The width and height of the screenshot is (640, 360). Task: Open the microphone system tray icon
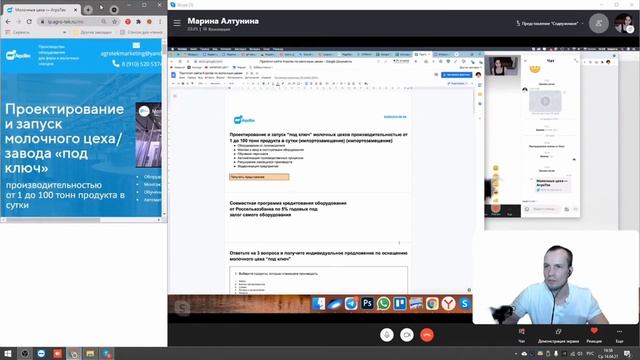click(556, 353)
